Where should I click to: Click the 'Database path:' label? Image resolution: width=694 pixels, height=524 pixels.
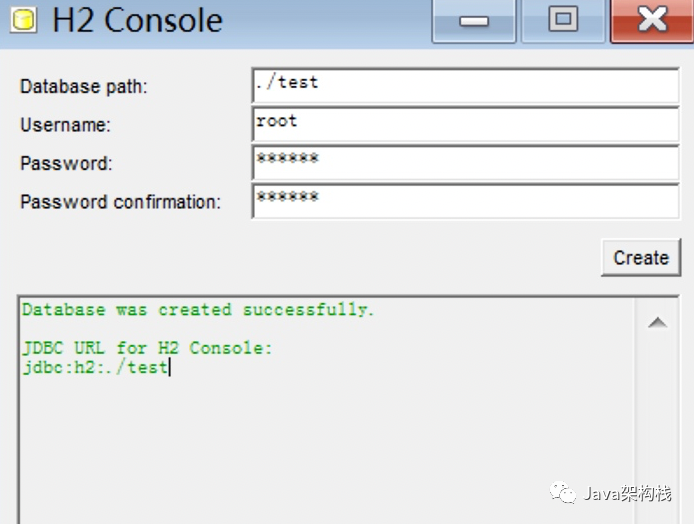tap(84, 87)
